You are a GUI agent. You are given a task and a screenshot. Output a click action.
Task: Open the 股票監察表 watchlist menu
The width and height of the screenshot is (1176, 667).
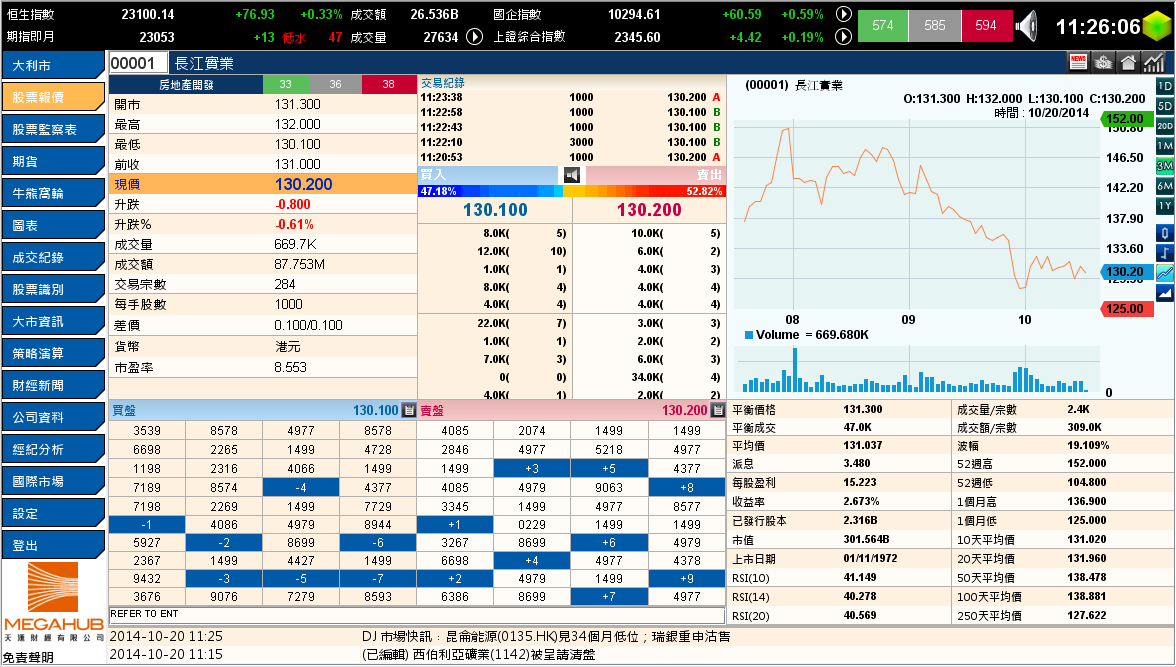pos(52,129)
